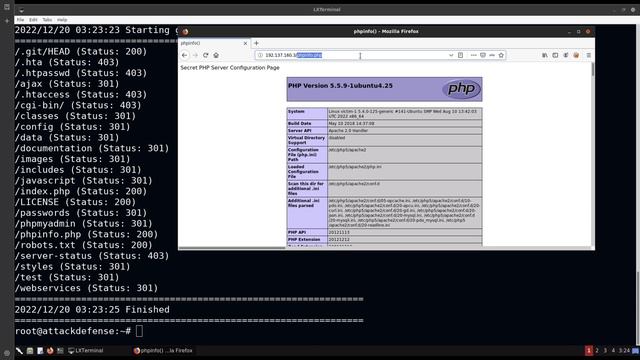Click 'PHP Version 5.5.9-1ubuntu4.25' heading

click(340, 86)
